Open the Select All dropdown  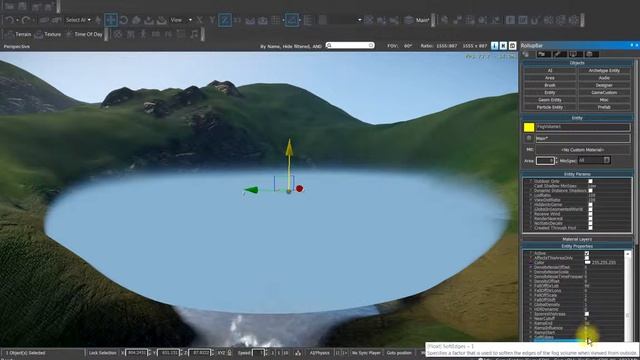tap(78, 20)
